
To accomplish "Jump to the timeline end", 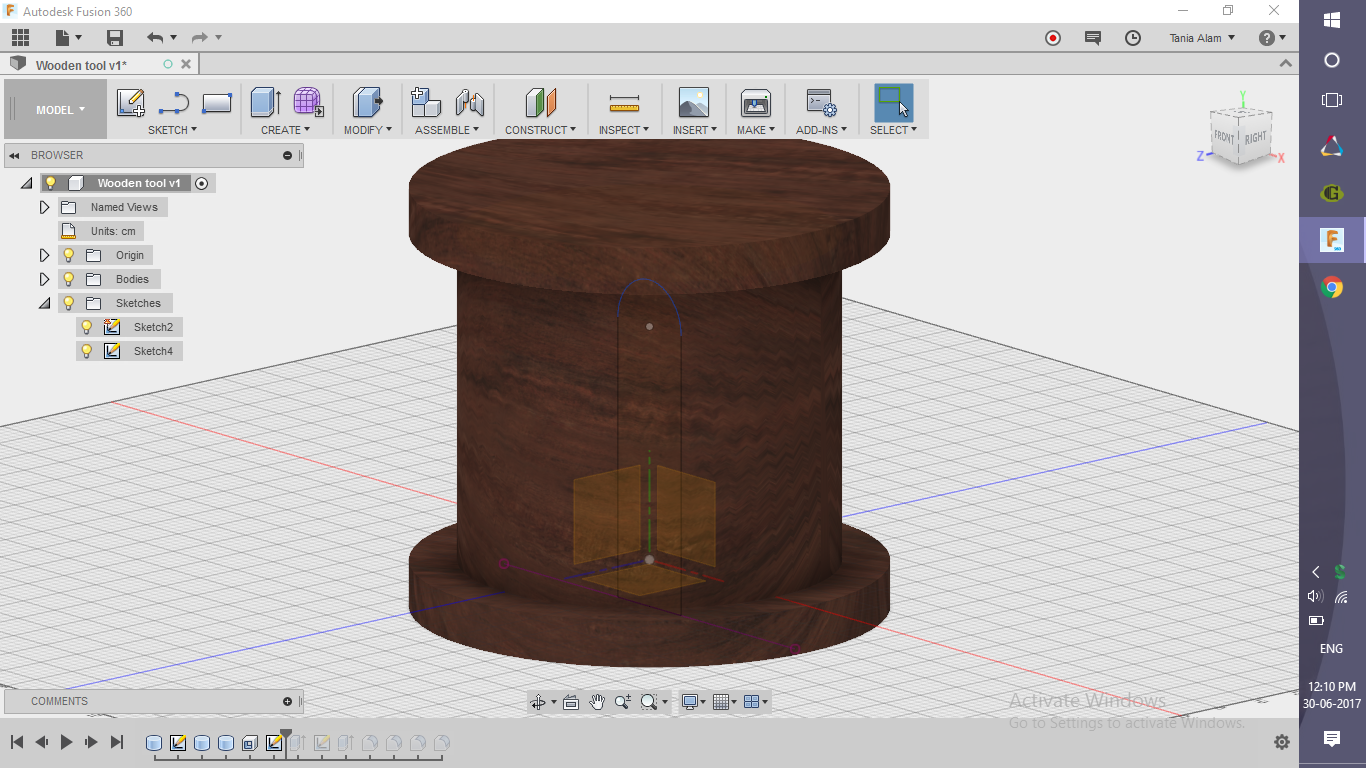I will coord(117,742).
